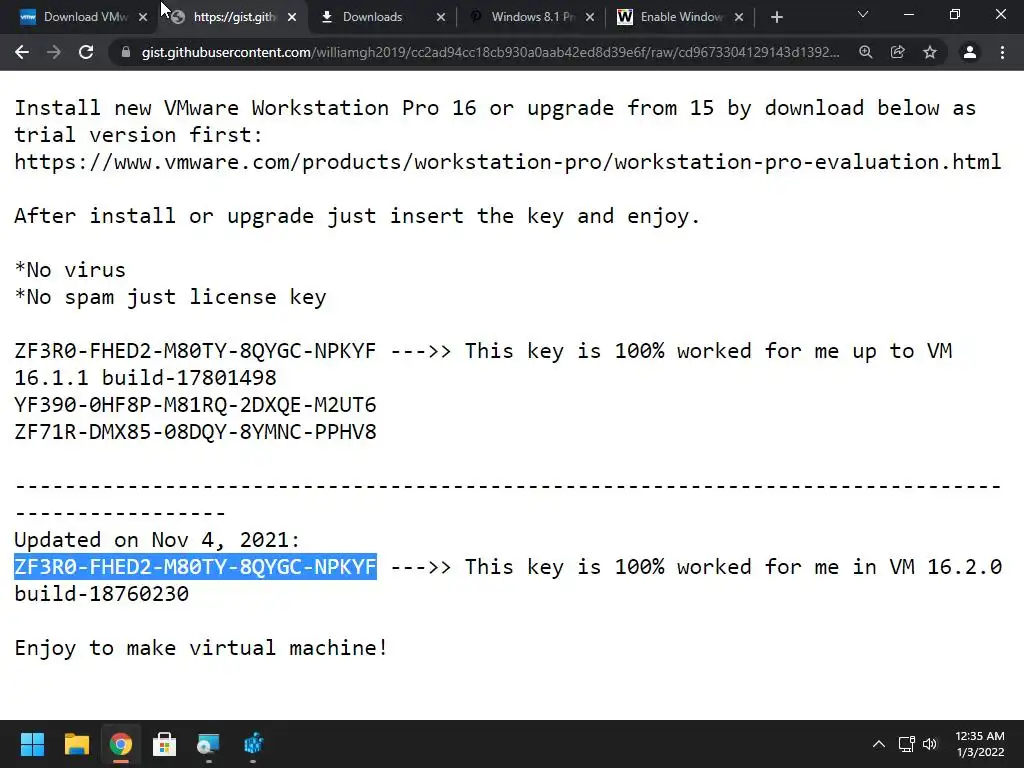Screen dimensions: 1024x768
Task: Bookmark this tab with the star
Action: (930, 52)
